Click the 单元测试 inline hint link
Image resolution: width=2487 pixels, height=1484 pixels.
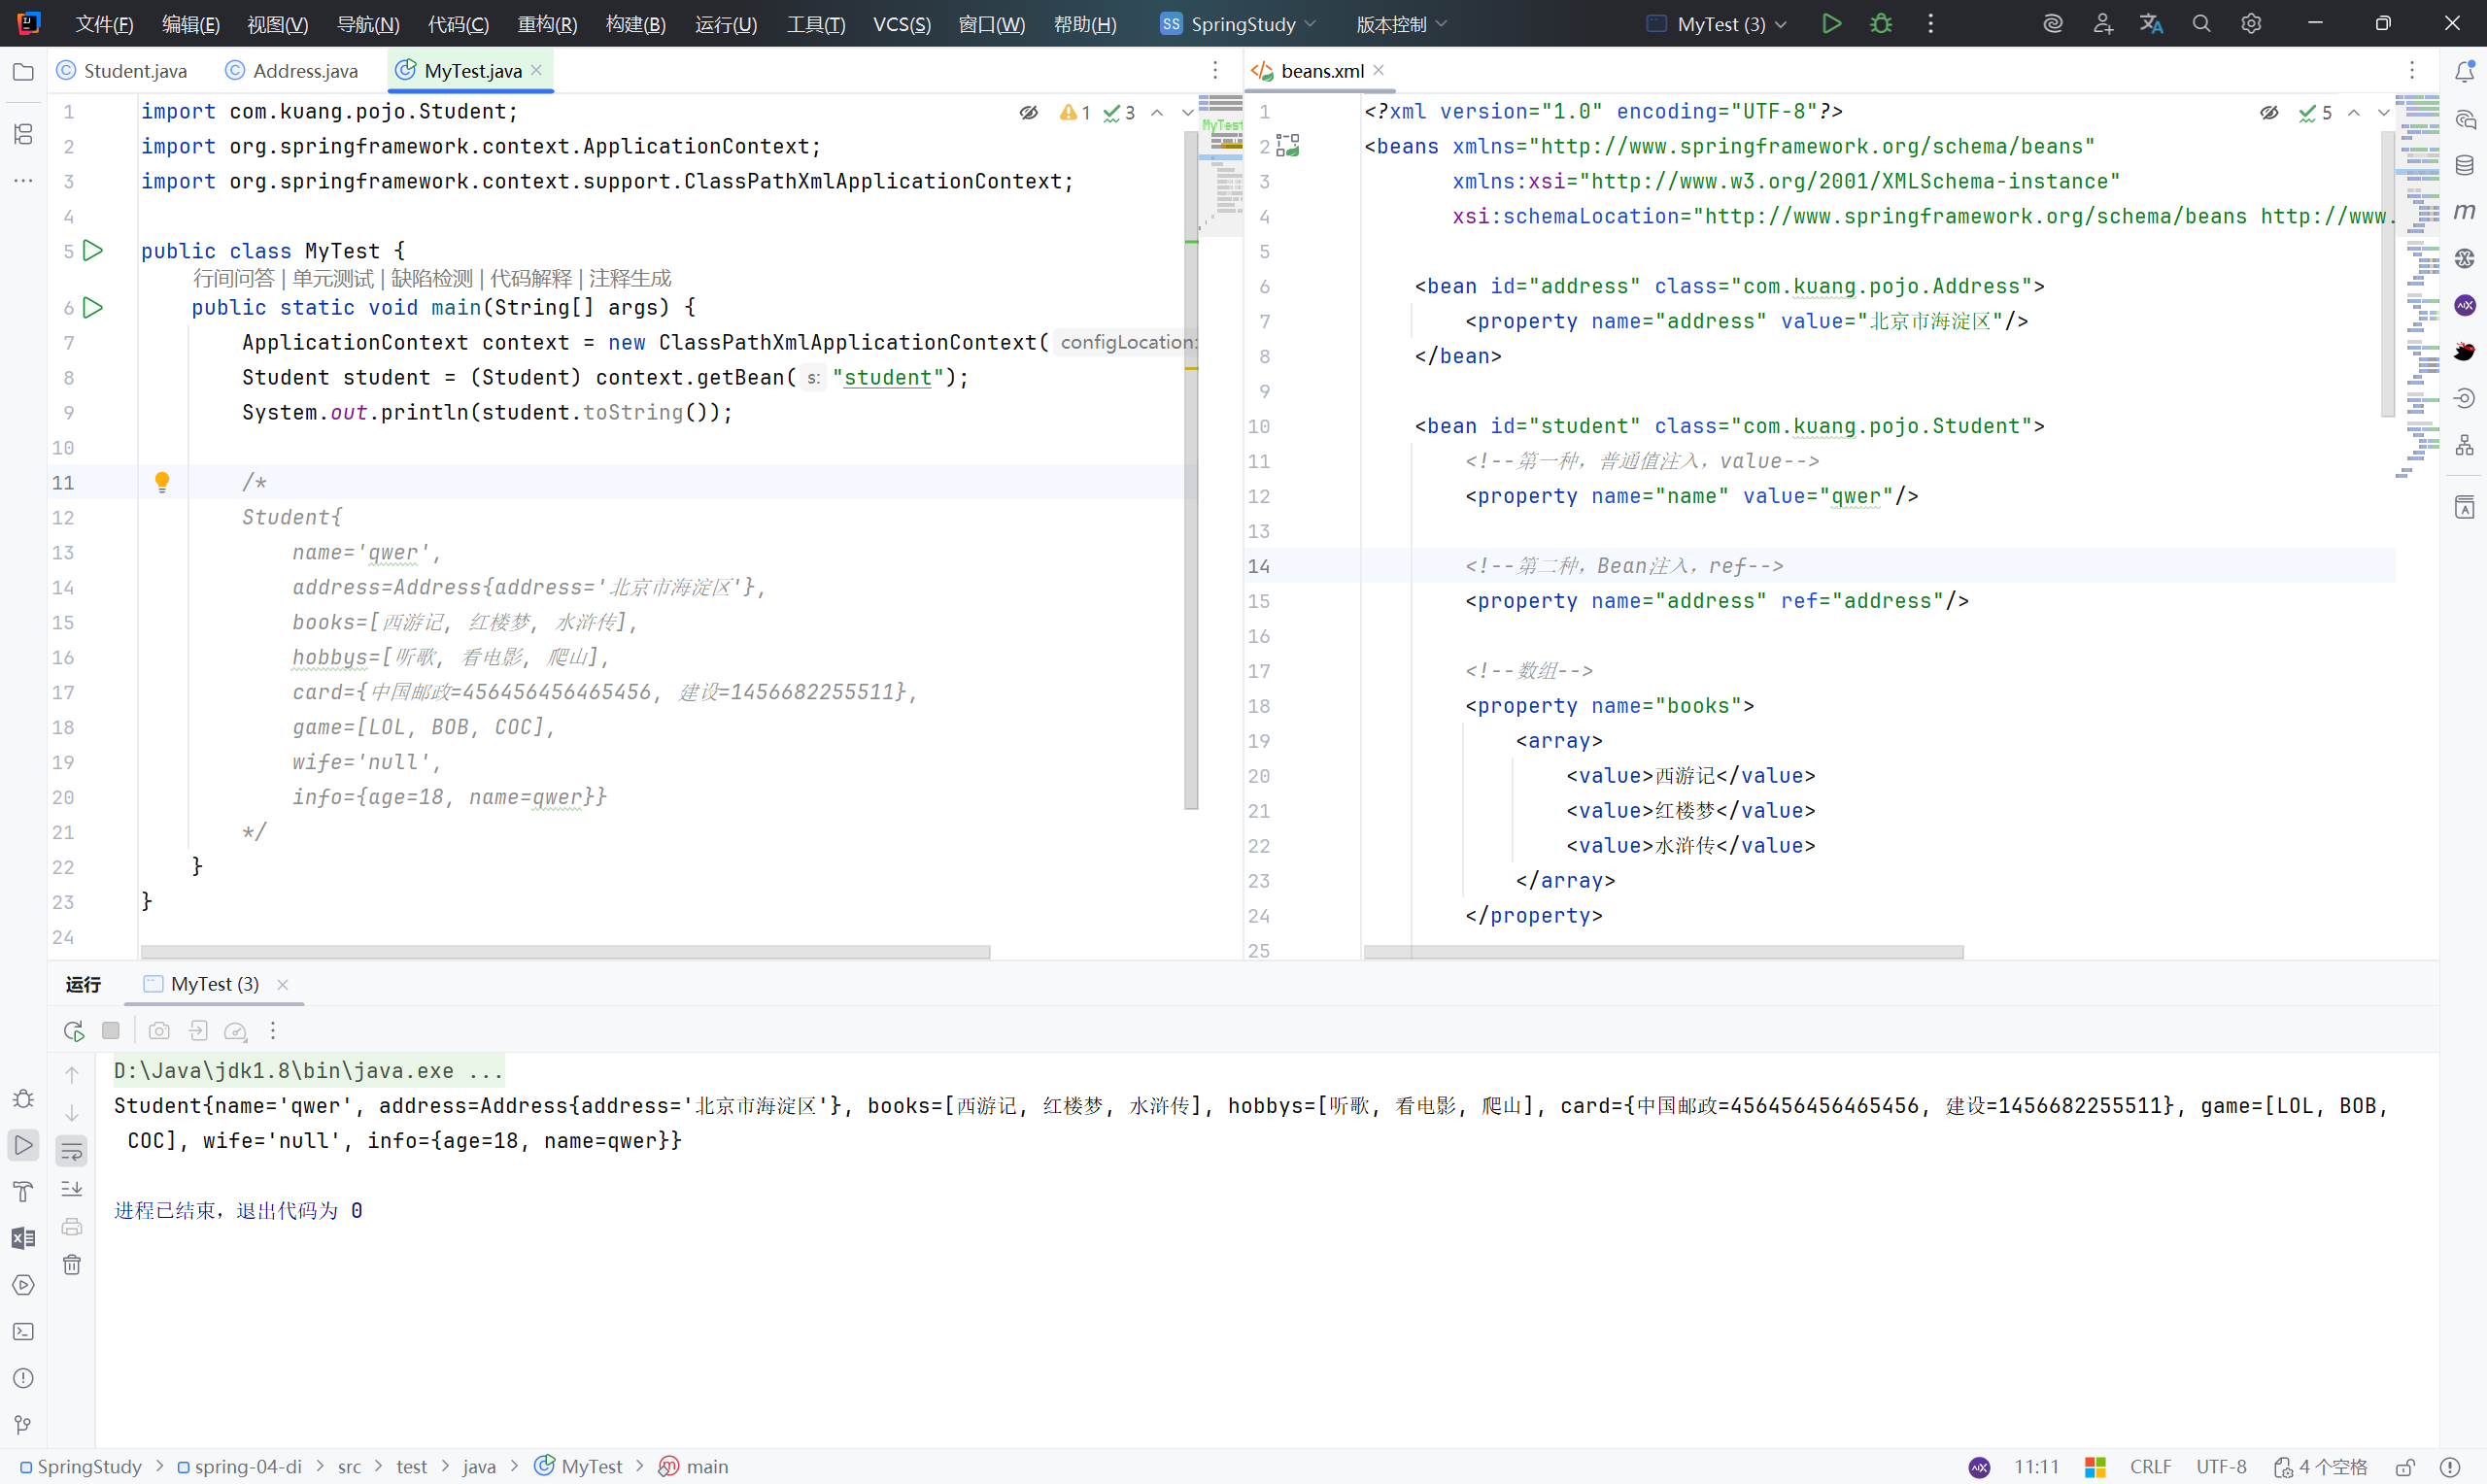(x=332, y=278)
